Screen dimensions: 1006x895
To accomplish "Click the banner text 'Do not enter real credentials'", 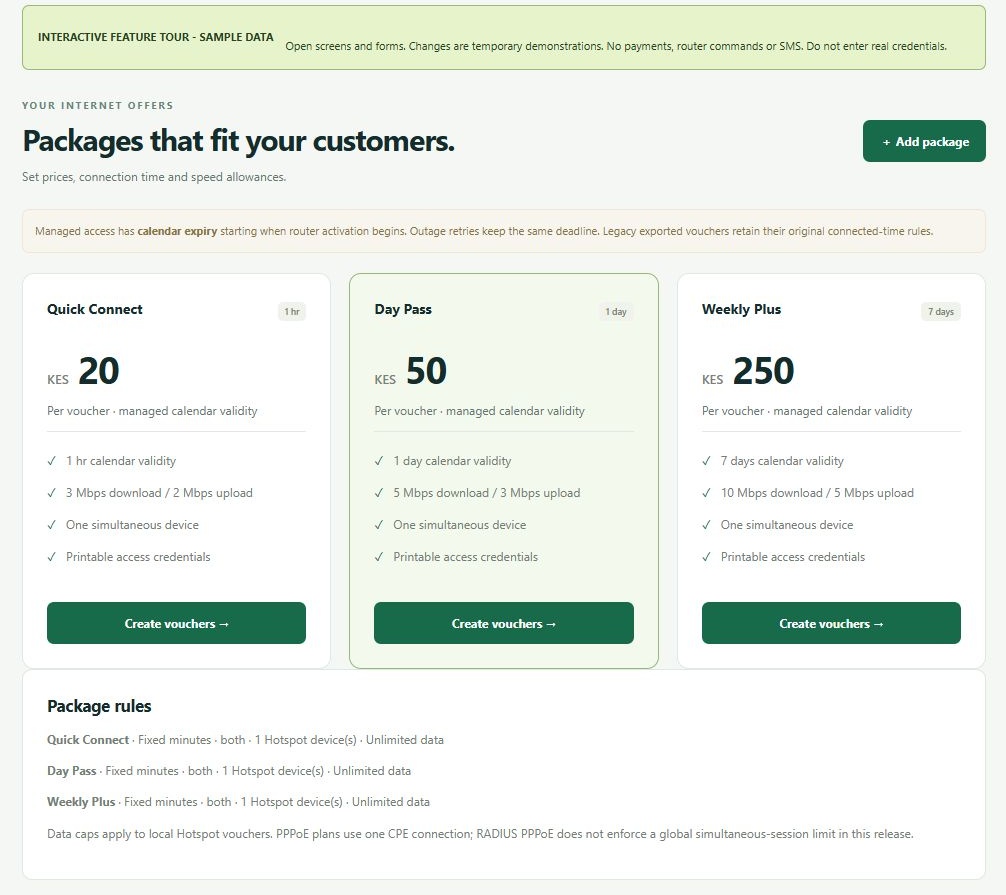I will 876,46.
